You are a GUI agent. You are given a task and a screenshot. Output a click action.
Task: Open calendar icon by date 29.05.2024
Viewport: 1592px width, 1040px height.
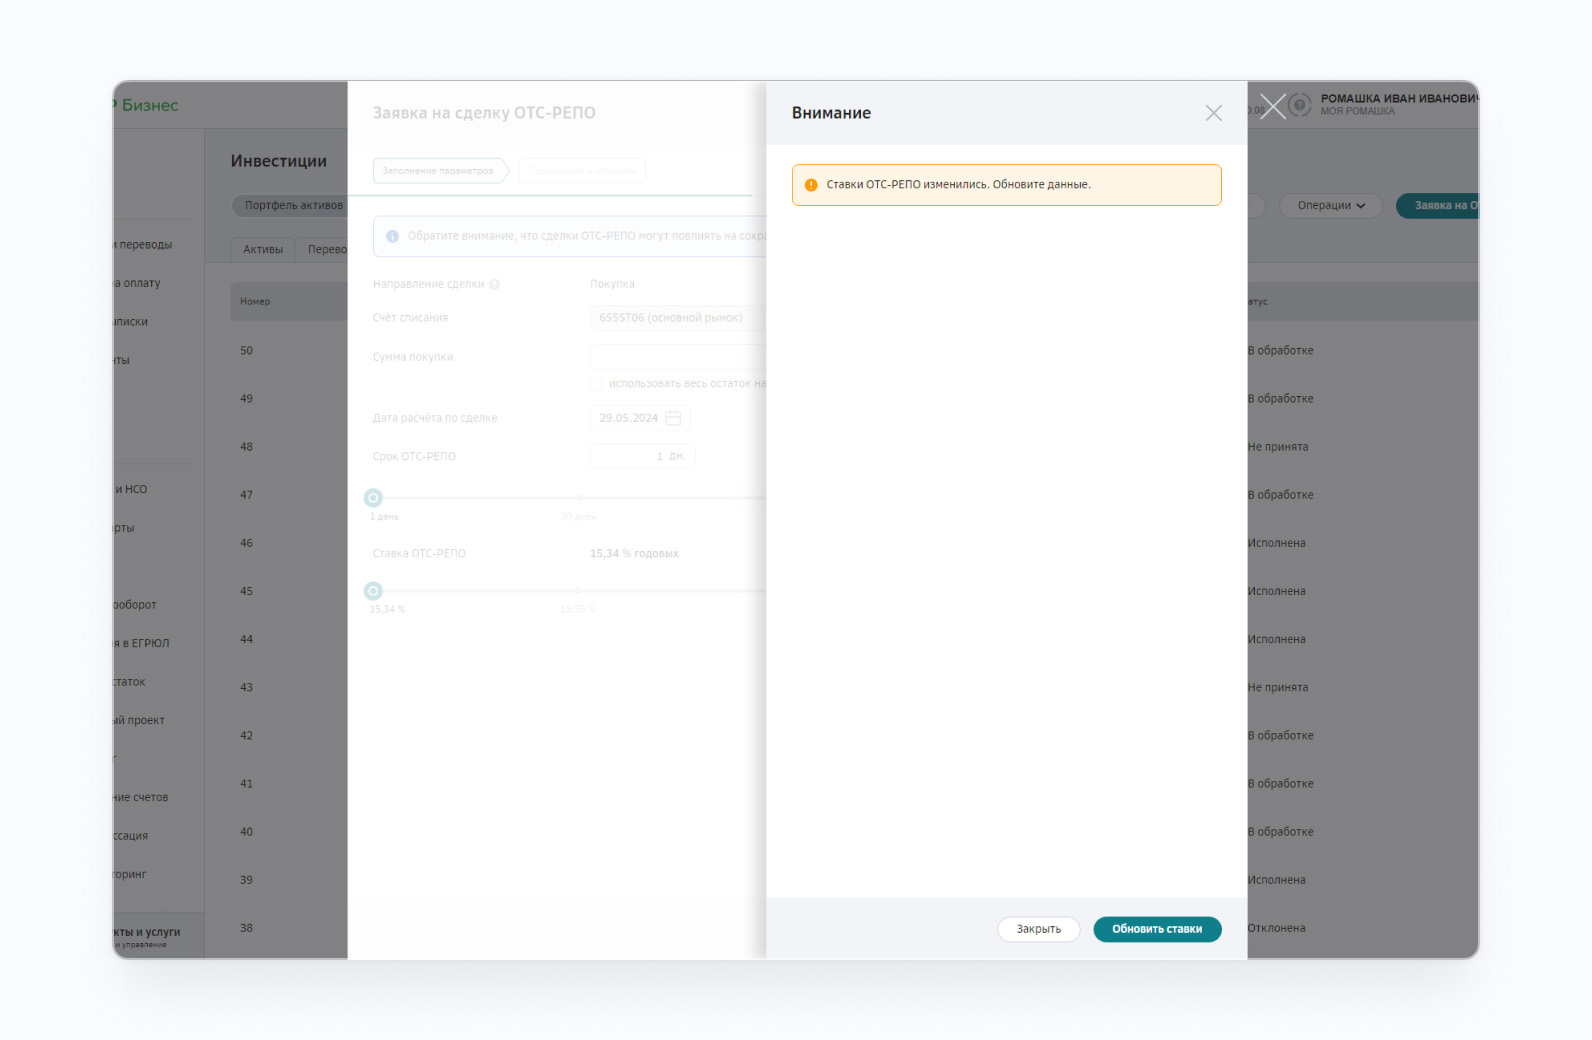pos(673,418)
